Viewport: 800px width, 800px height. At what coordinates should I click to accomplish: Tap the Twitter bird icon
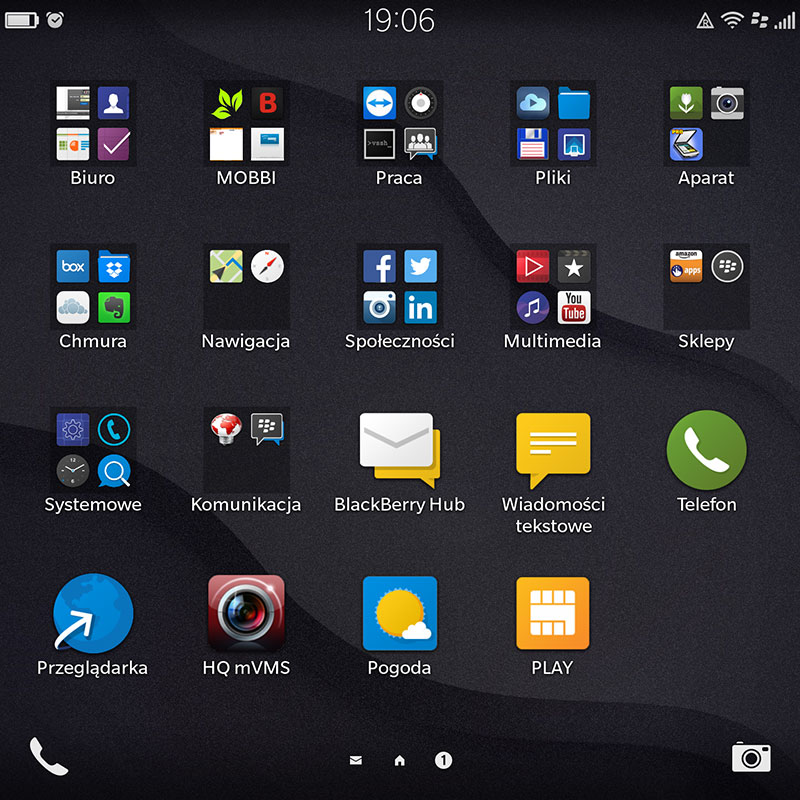point(420,266)
